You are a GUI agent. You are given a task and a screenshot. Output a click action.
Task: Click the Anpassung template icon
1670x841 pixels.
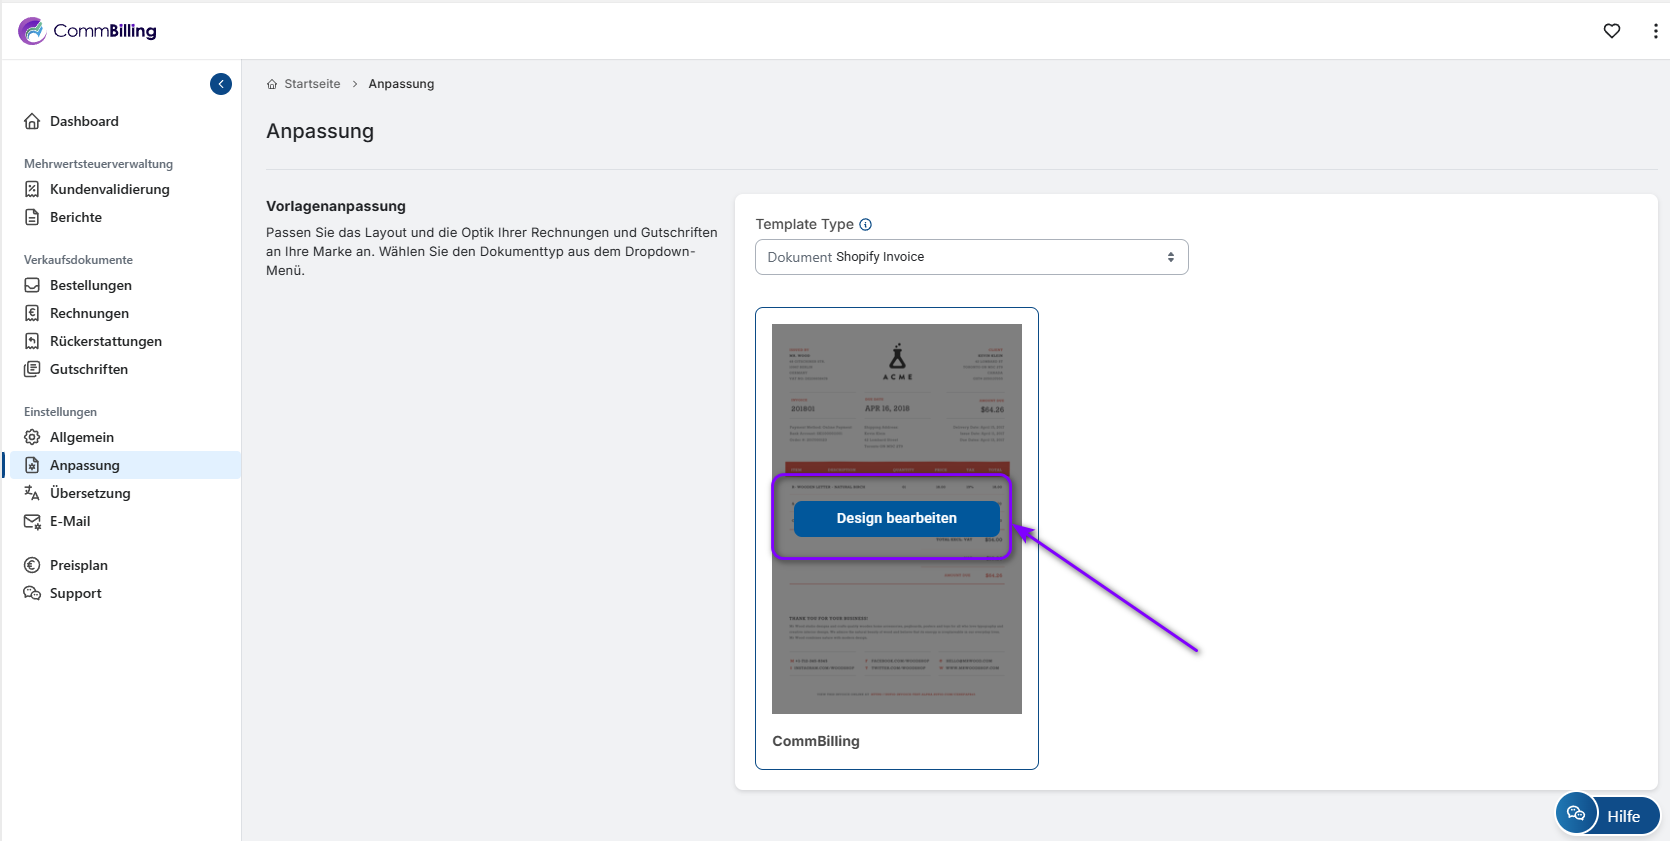(x=32, y=465)
